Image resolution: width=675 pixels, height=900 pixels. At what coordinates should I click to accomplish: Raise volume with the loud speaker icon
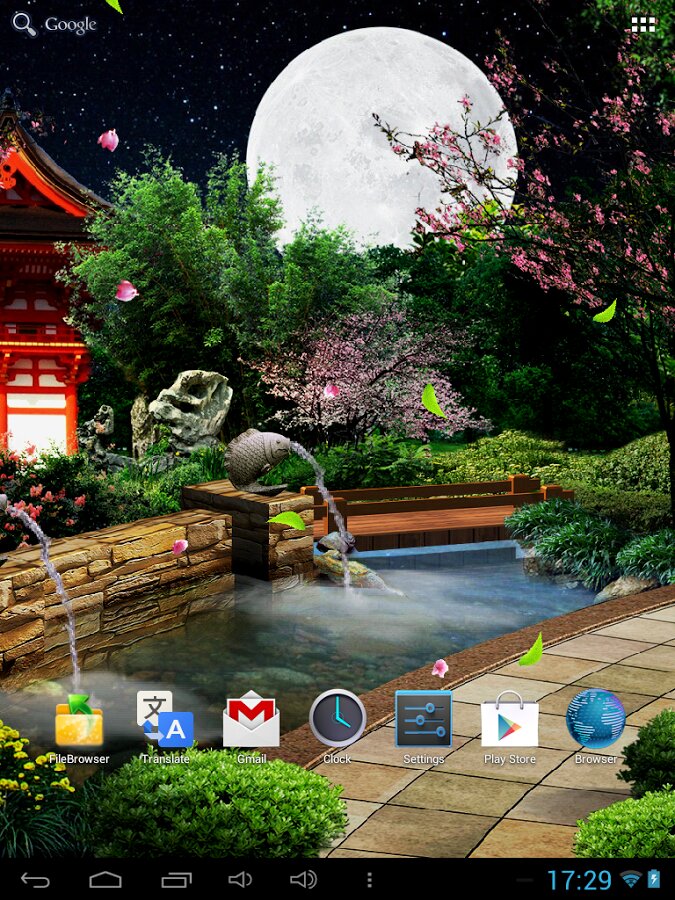point(303,879)
